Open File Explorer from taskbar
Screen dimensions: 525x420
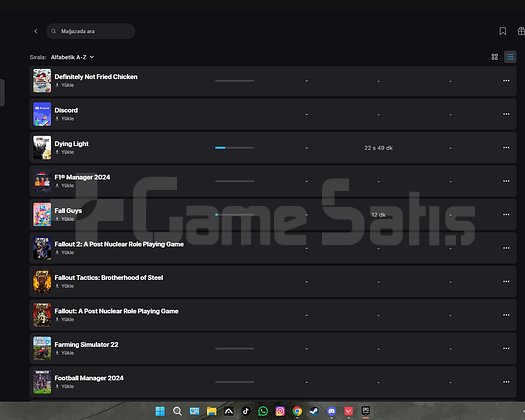[x=211, y=411]
